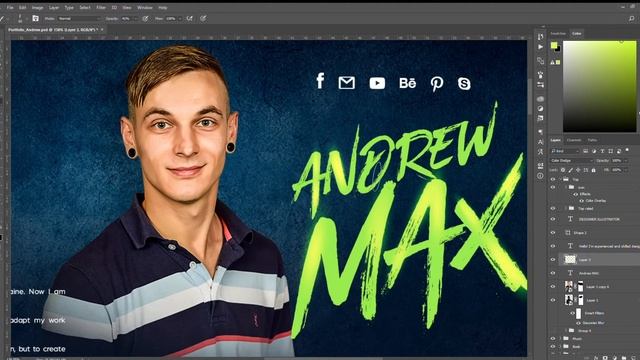640x360 pixels.
Task: Expand the Group 4 folder
Action: 566,331
